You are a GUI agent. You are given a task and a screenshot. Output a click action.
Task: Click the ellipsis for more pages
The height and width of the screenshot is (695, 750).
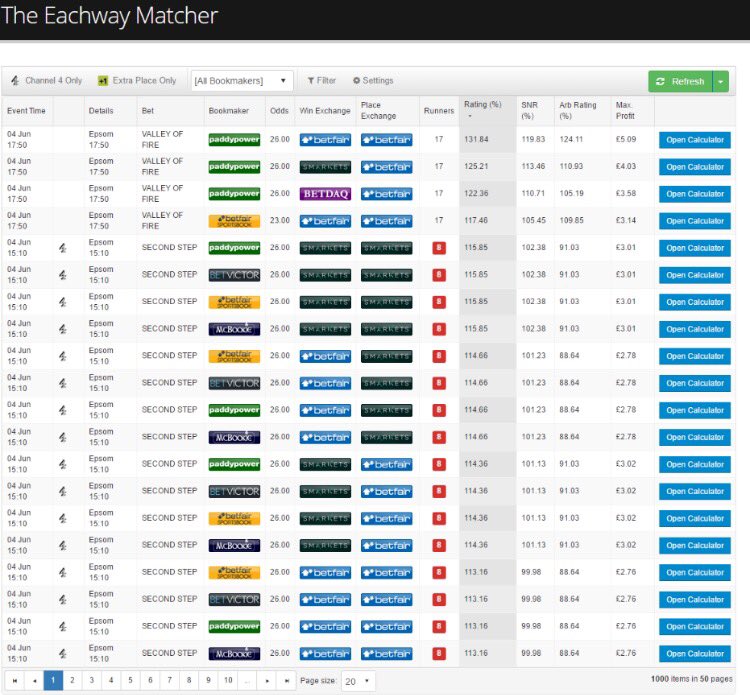tap(248, 681)
